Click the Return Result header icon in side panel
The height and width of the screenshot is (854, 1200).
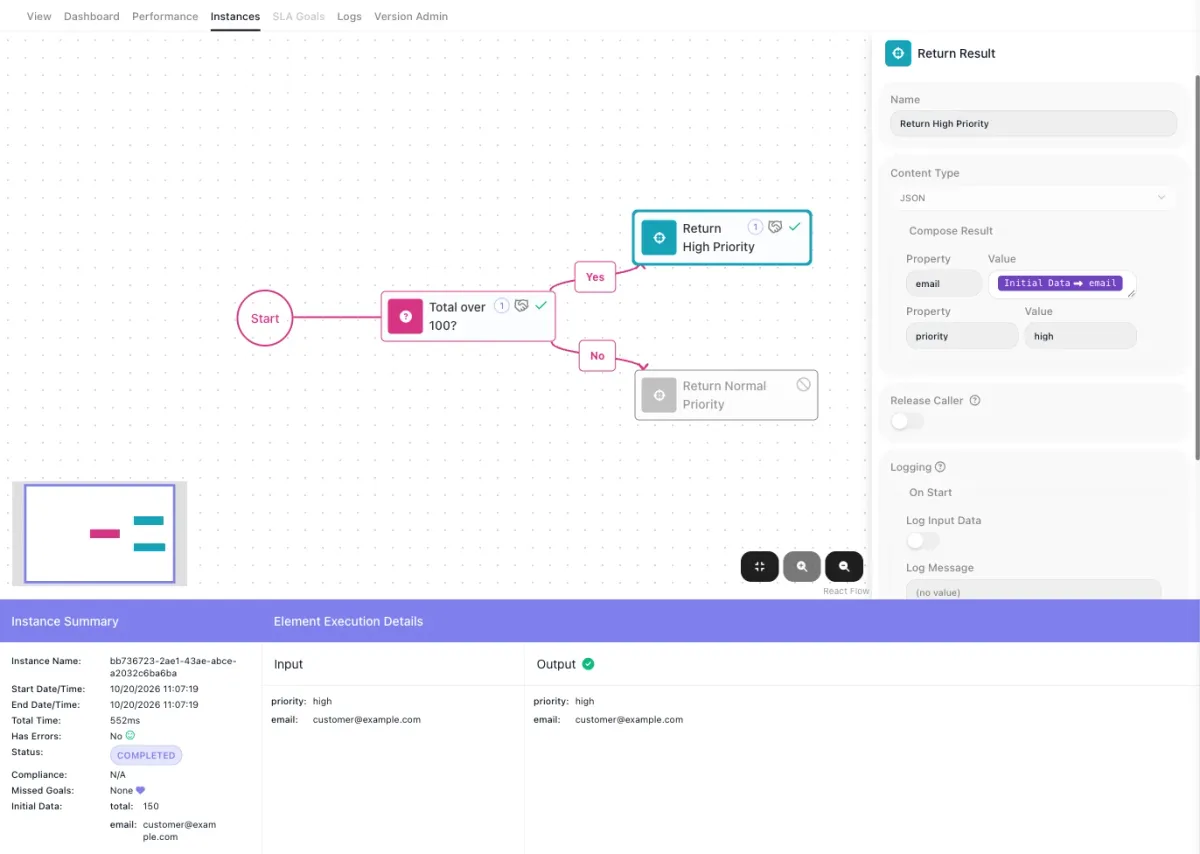(x=898, y=53)
